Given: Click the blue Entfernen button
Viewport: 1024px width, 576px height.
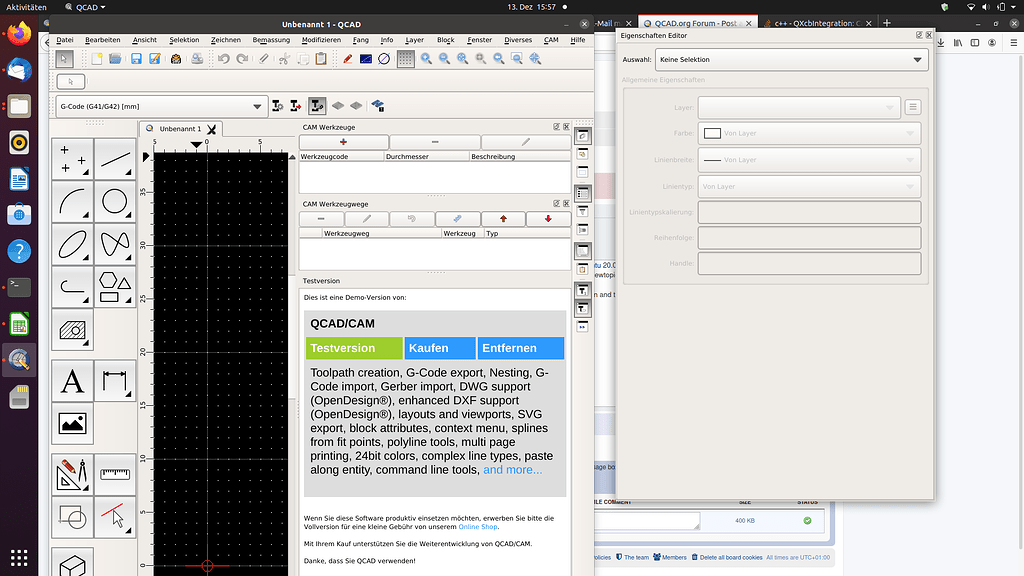Looking at the screenshot, I should click(520, 348).
